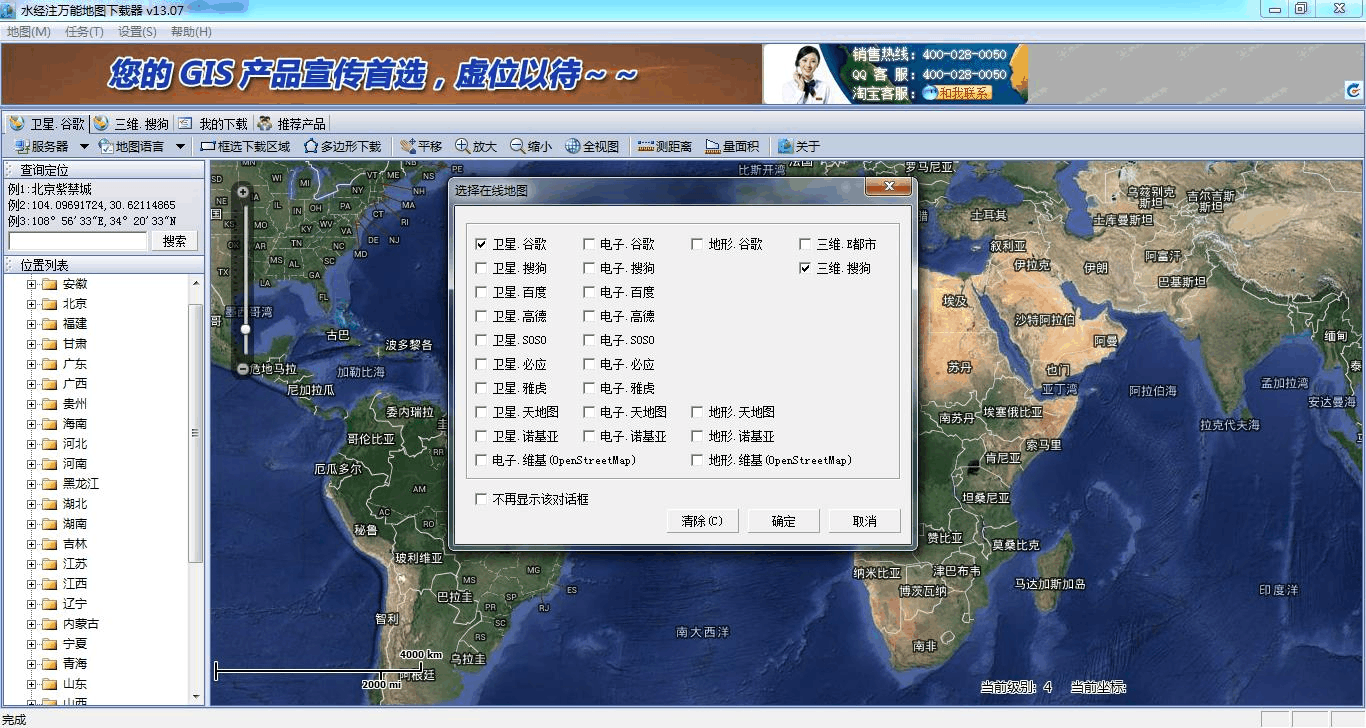Open the 设置(S) menu
Screen dimensions: 1366x728
137,32
